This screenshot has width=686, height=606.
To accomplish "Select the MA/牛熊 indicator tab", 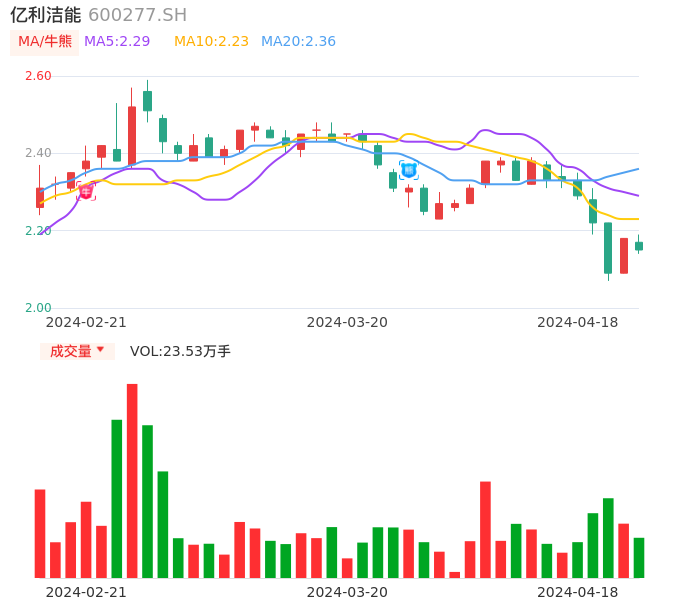I will (45, 42).
